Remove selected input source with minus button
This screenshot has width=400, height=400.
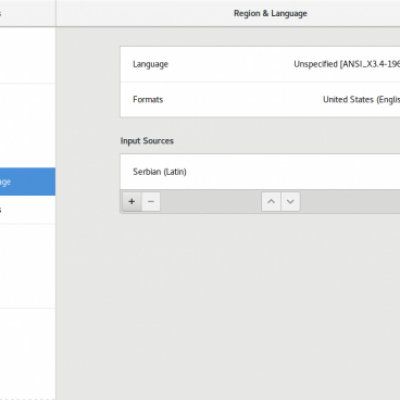[151, 201]
